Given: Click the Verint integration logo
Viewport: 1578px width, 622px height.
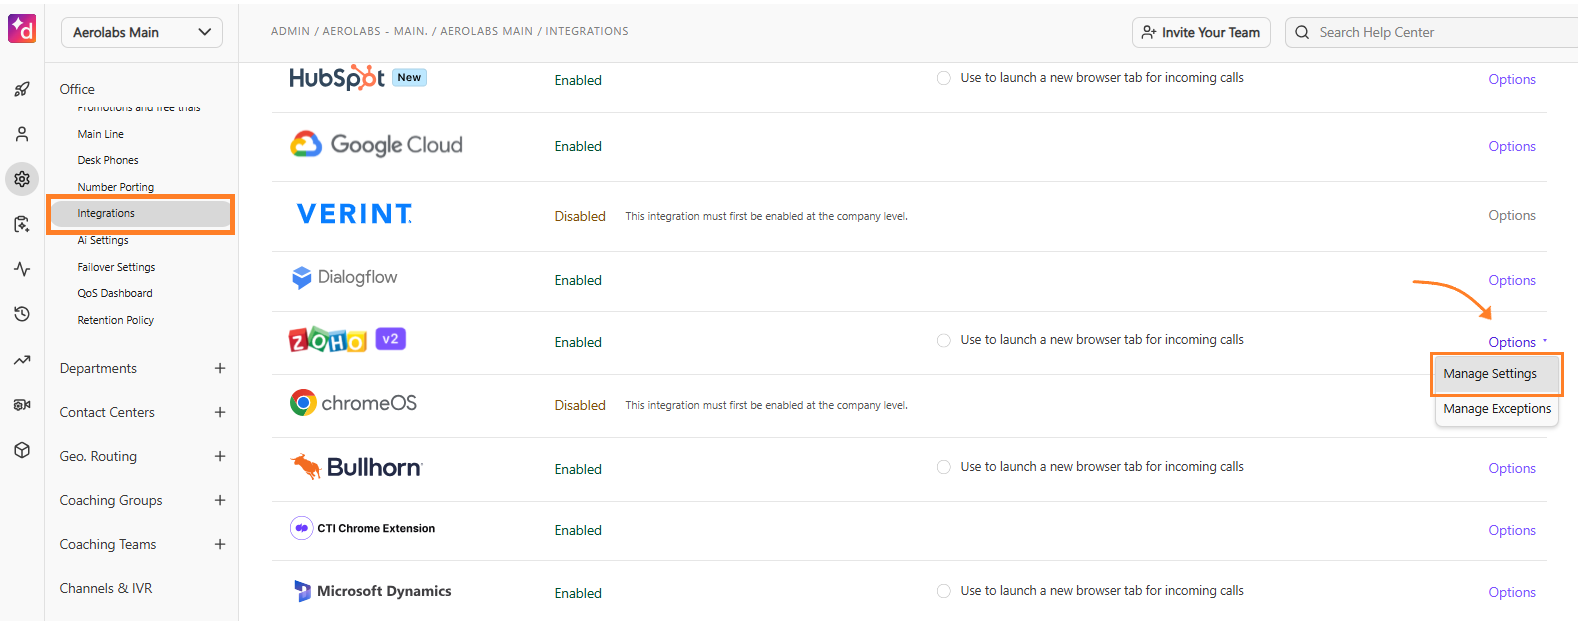Looking at the screenshot, I should 354,214.
